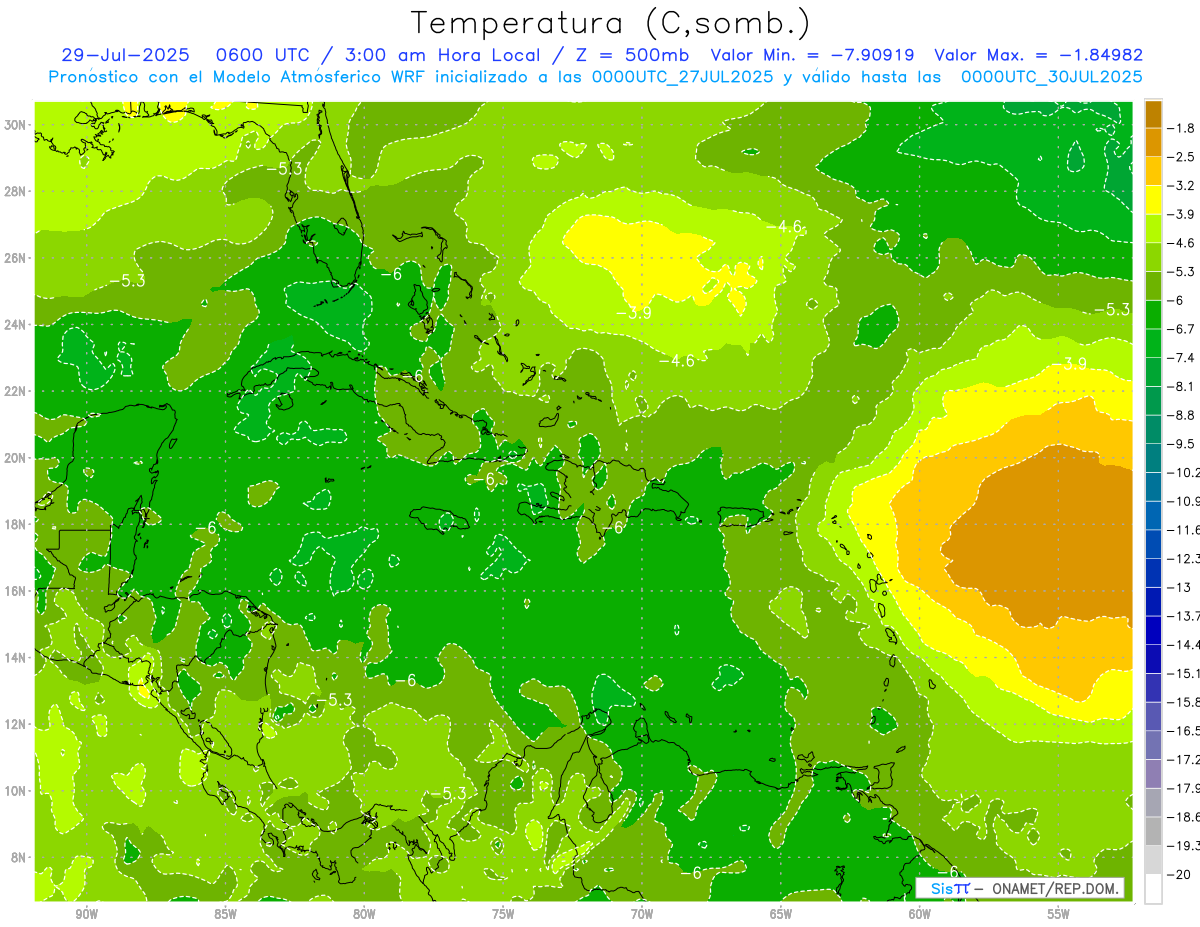
Task: Click the -15.8 color scale label
Action: (x=1184, y=701)
